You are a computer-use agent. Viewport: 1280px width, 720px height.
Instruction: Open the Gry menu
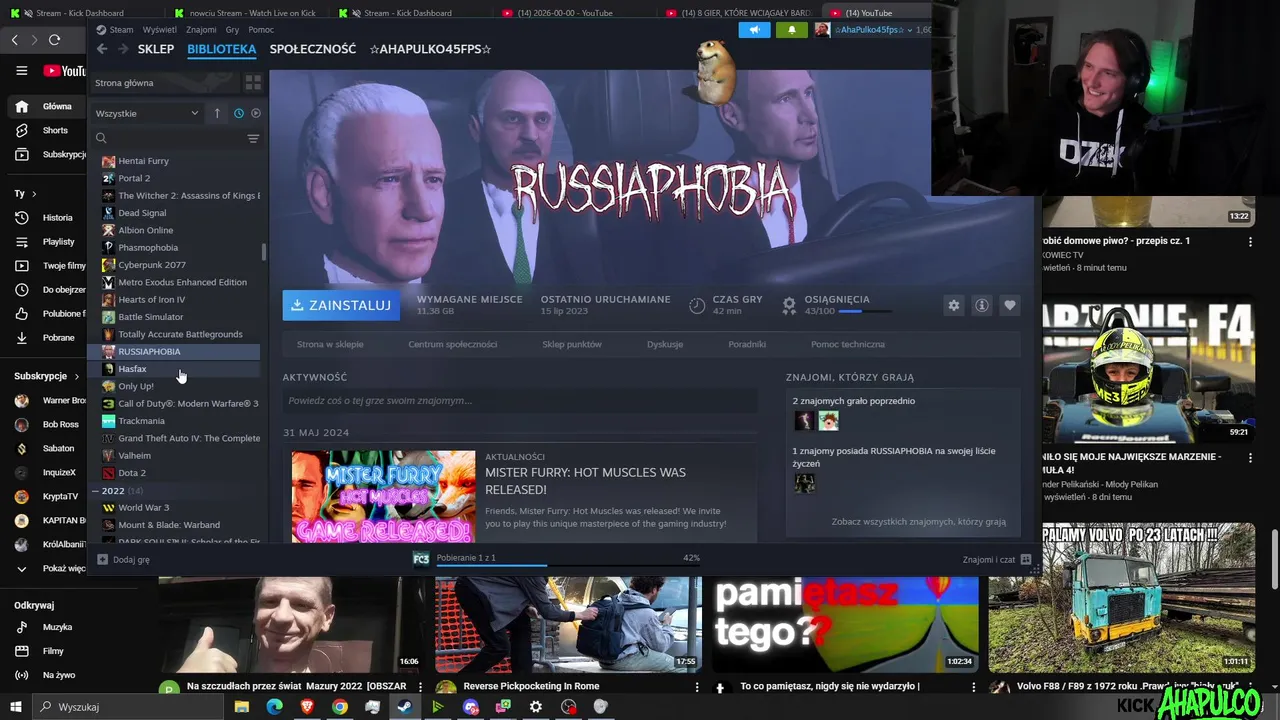pos(232,30)
